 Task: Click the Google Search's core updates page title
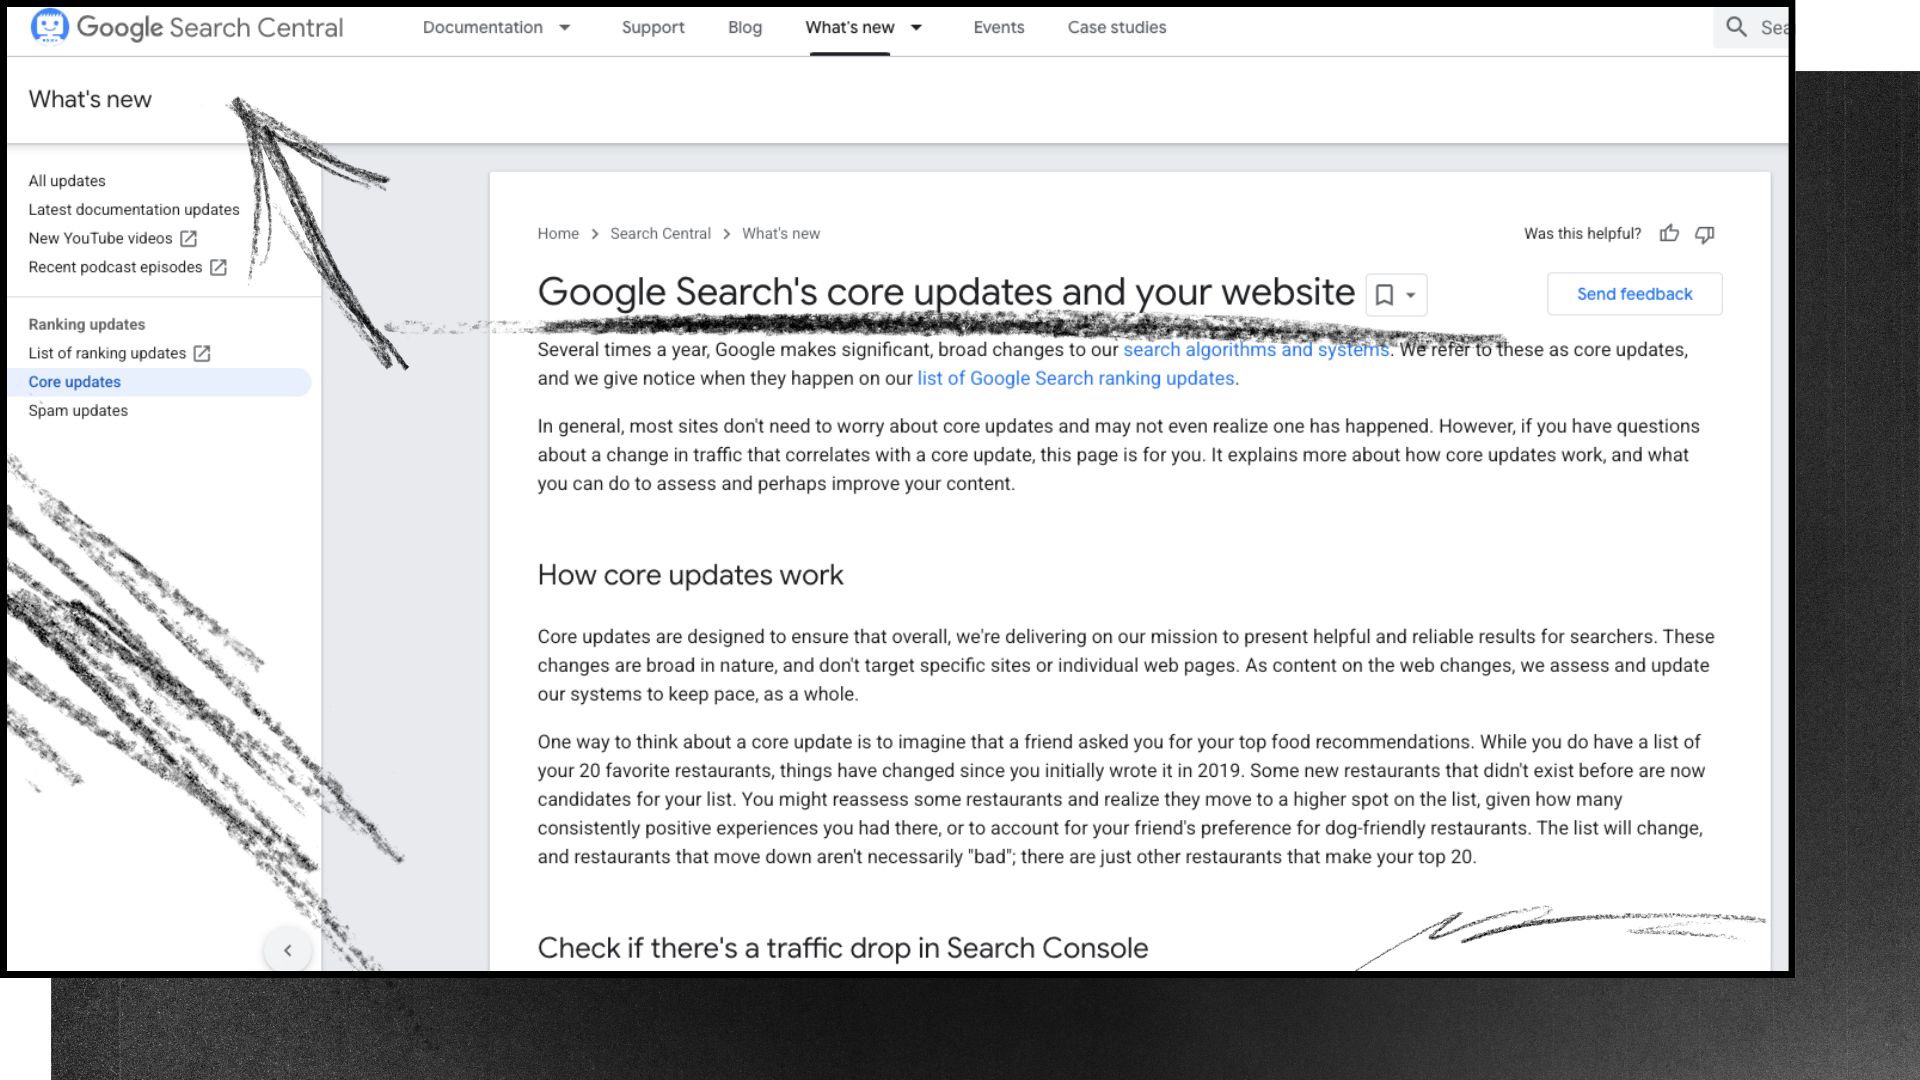click(946, 292)
